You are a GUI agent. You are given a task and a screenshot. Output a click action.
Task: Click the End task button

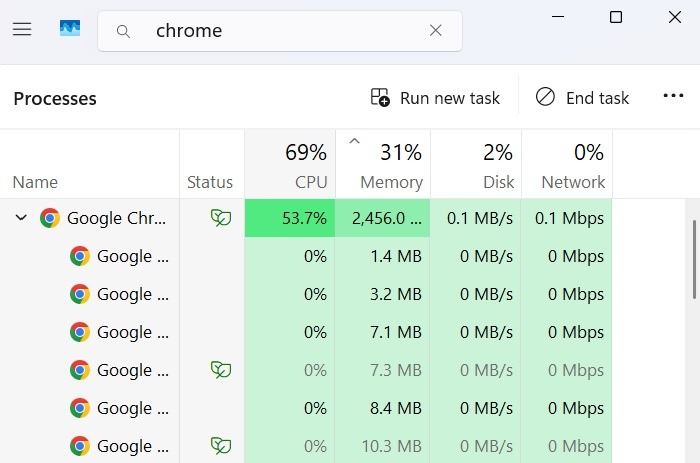582,98
